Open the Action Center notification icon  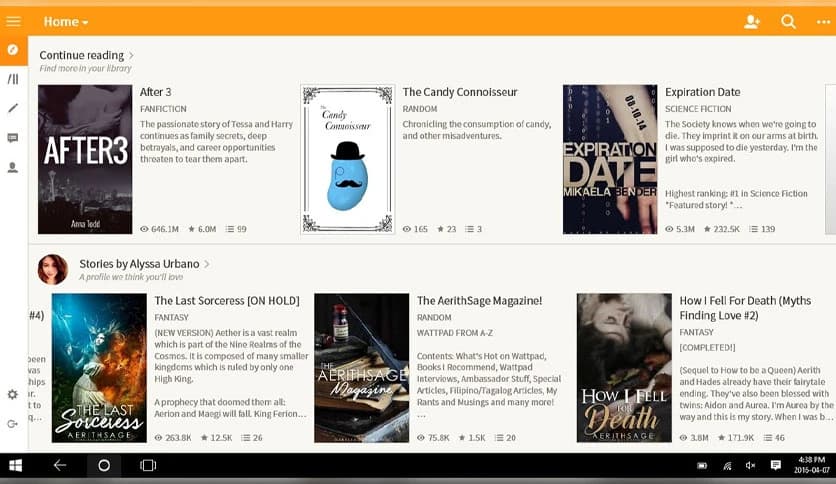(x=776, y=466)
